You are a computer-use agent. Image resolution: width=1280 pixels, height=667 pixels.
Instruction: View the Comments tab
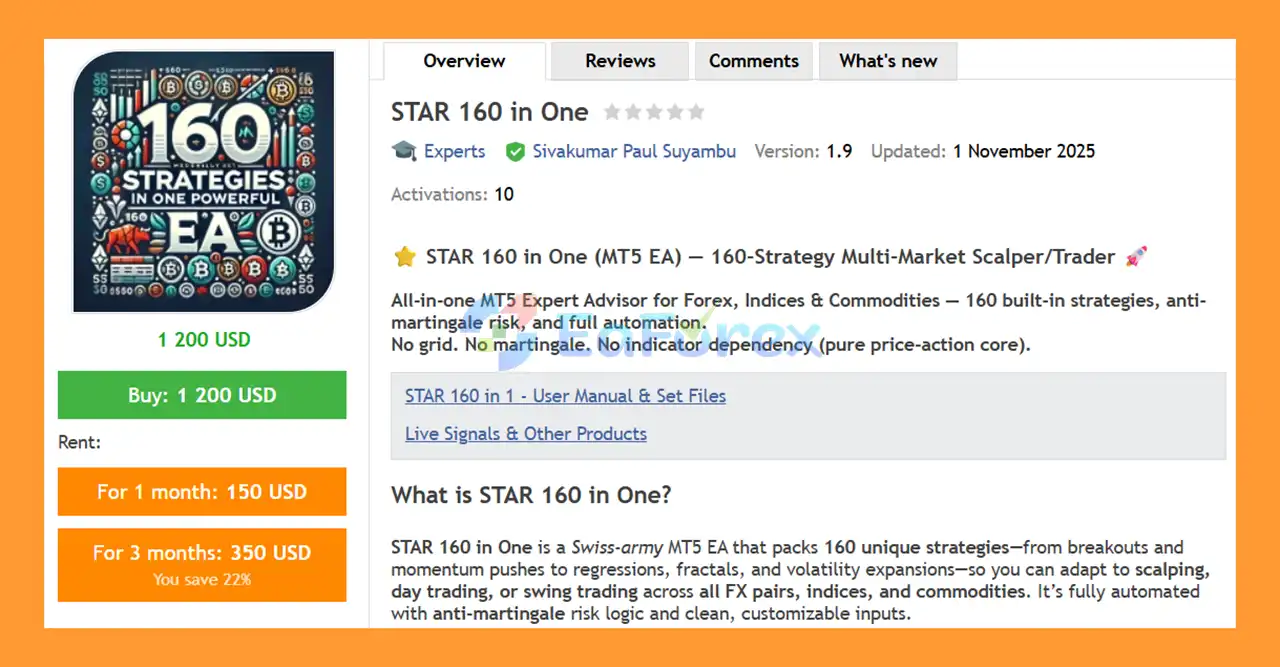(753, 61)
